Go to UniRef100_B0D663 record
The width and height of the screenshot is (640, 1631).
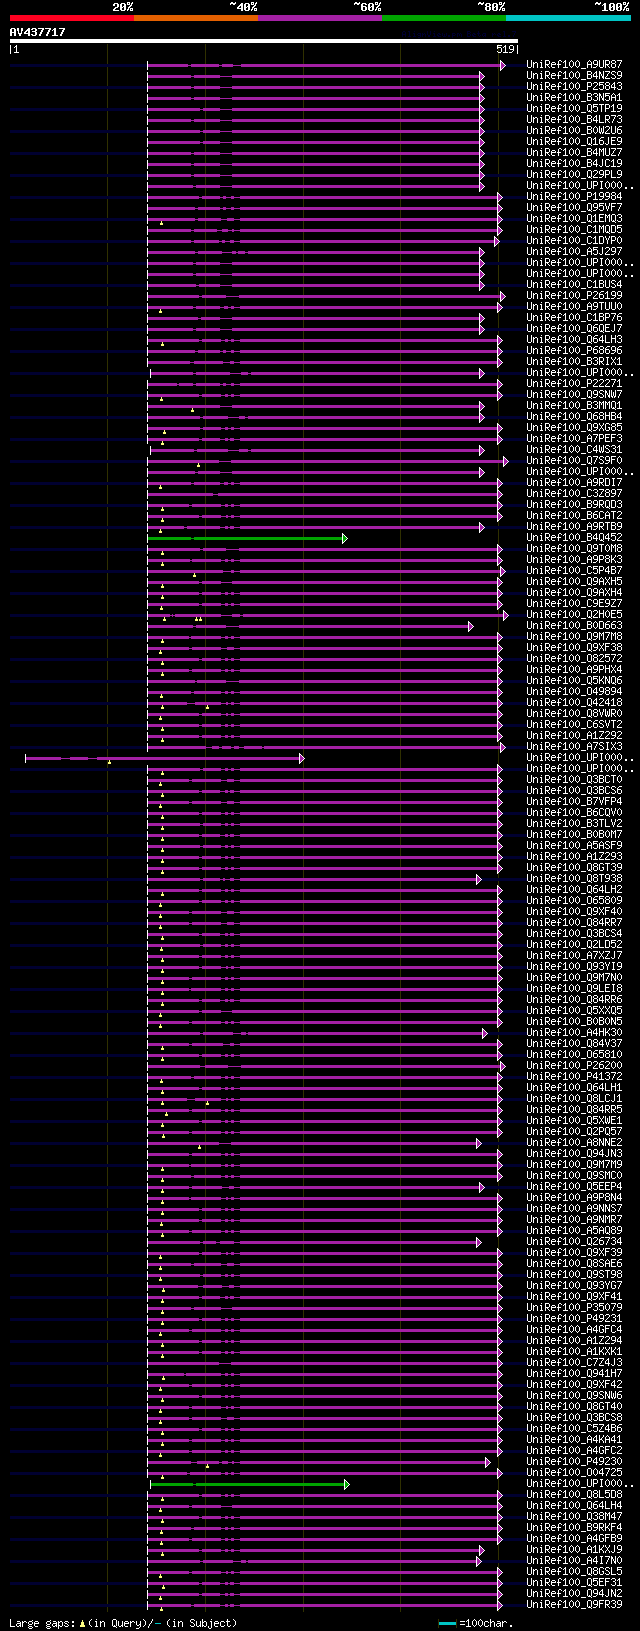click(x=574, y=626)
